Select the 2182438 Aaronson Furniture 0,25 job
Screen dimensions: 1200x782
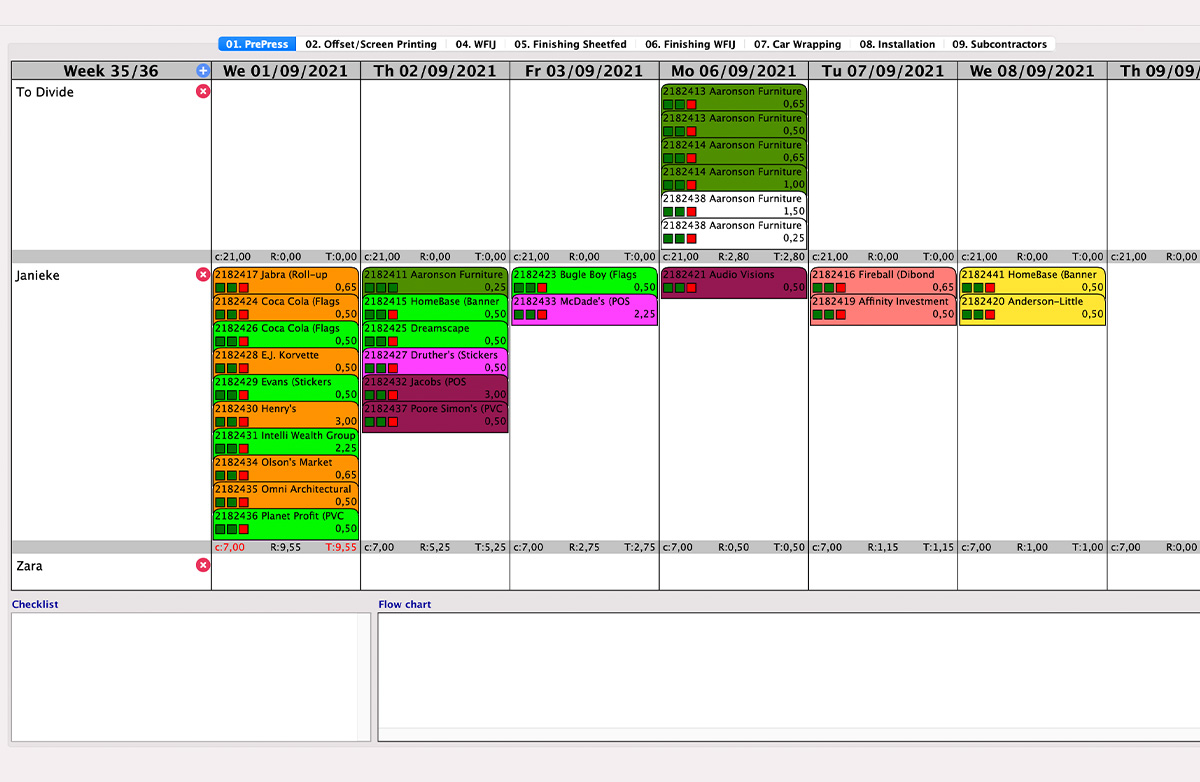click(x=733, y=232)
